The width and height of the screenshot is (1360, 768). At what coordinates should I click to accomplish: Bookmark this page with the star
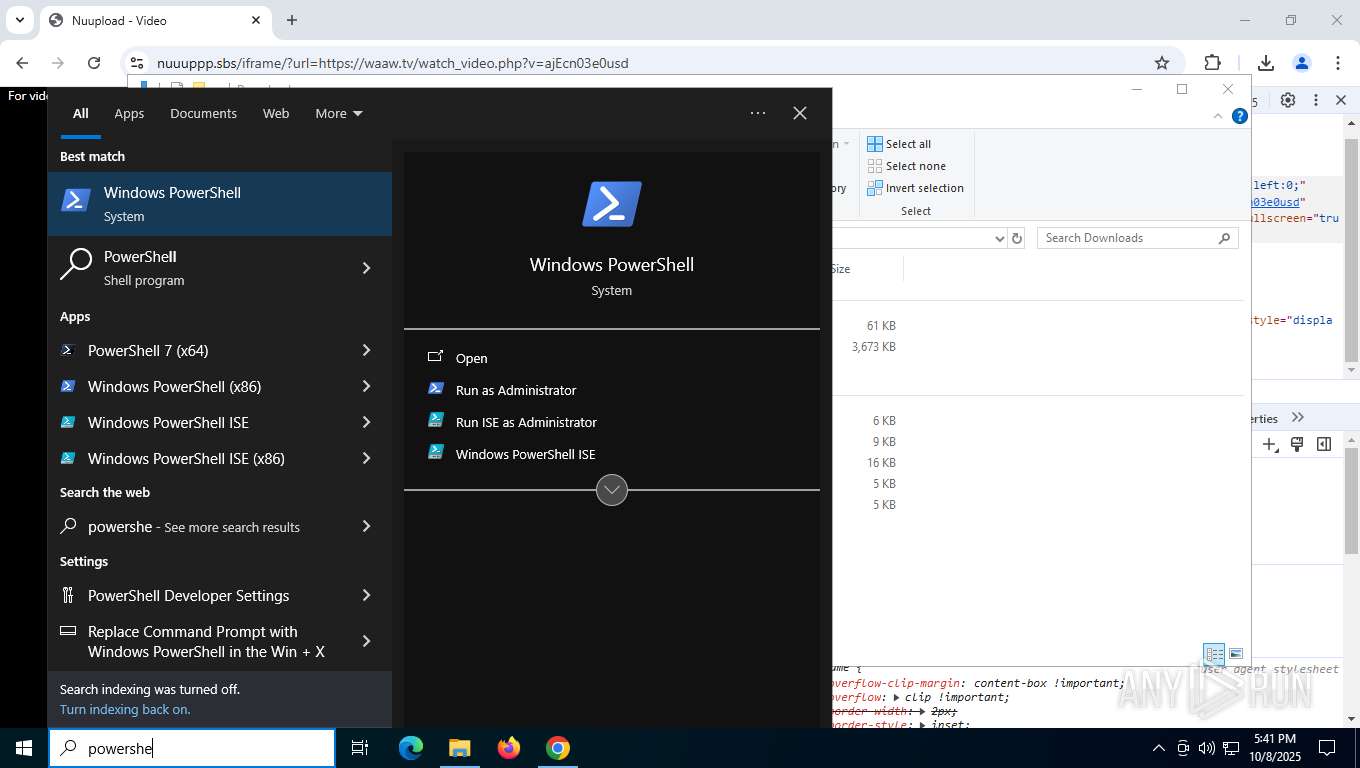1162,63
